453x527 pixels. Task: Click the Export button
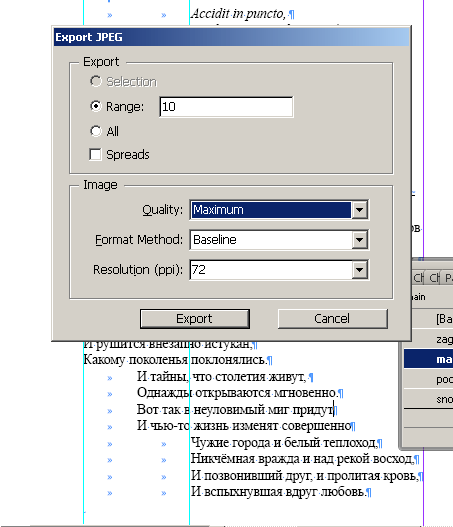[x=195, y=319]
